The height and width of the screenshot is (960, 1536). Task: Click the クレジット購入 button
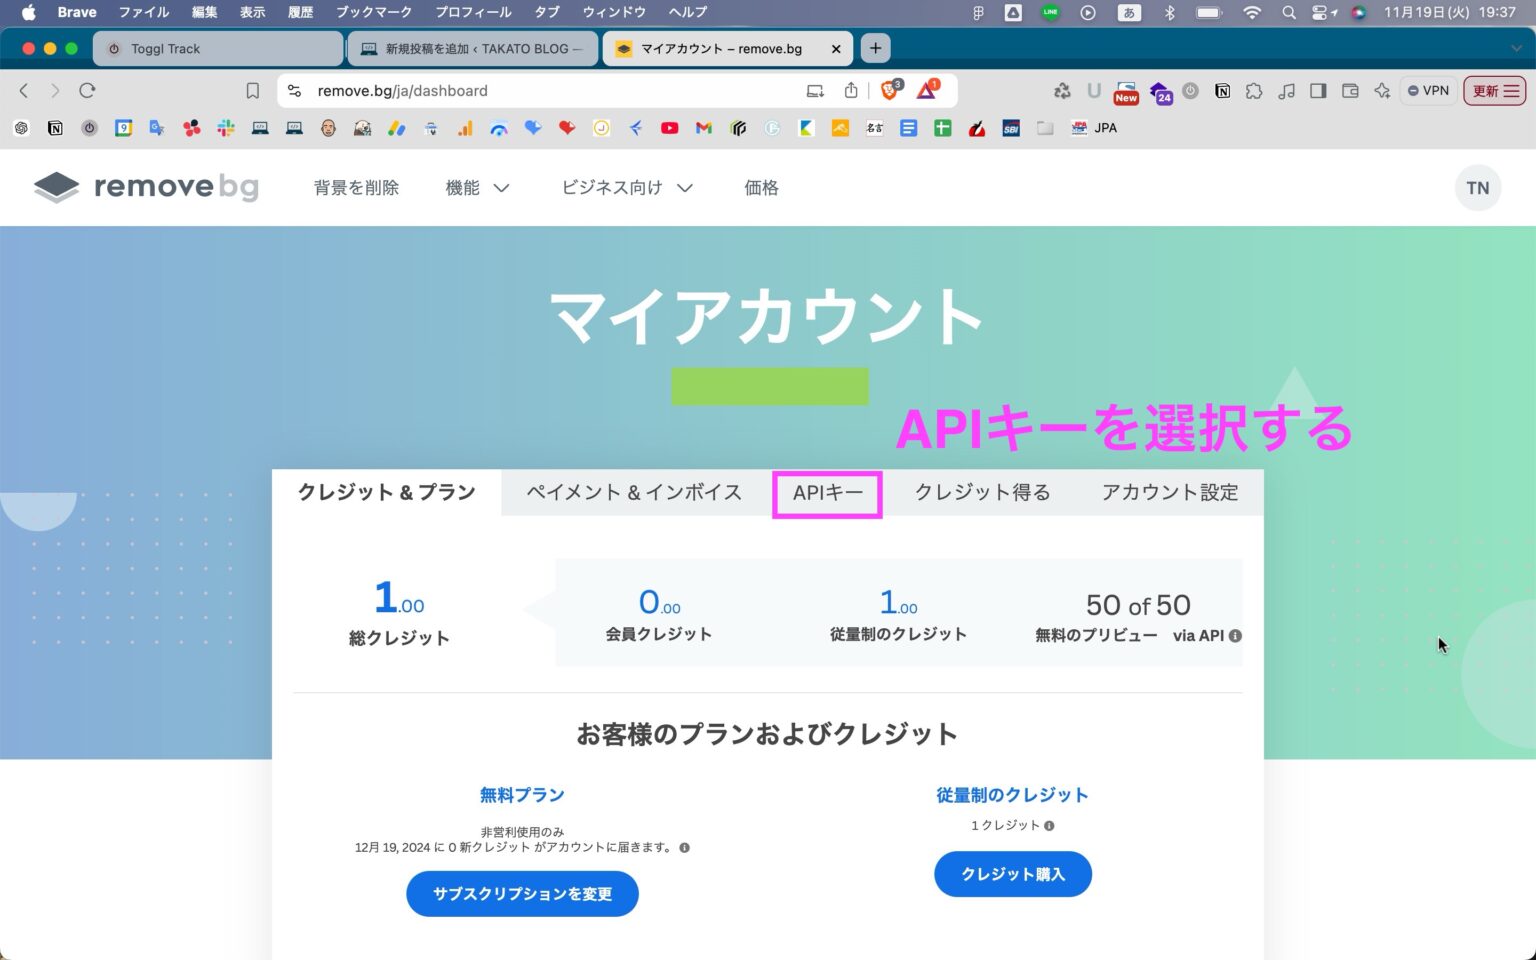(1012, 873)
